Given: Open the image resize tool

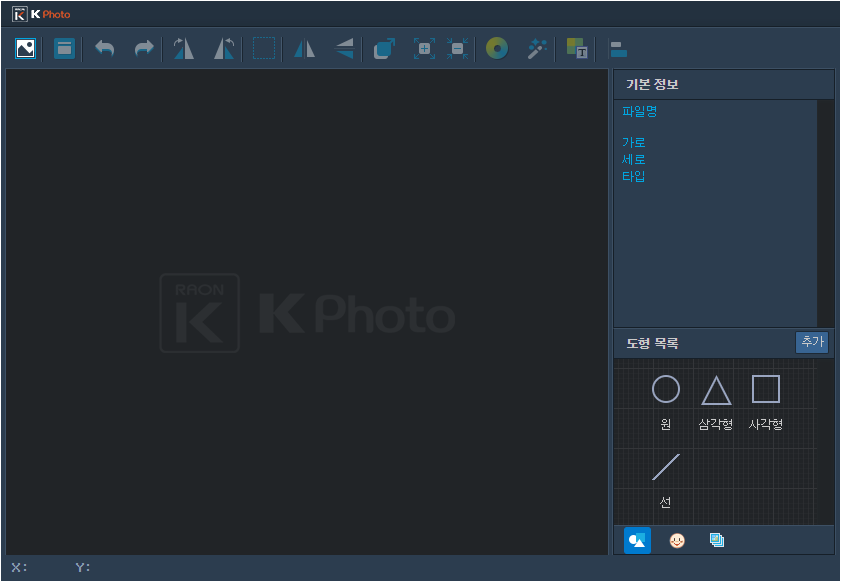Looking at the screenshot, I should pyautogui.click(x=384, y=49).
